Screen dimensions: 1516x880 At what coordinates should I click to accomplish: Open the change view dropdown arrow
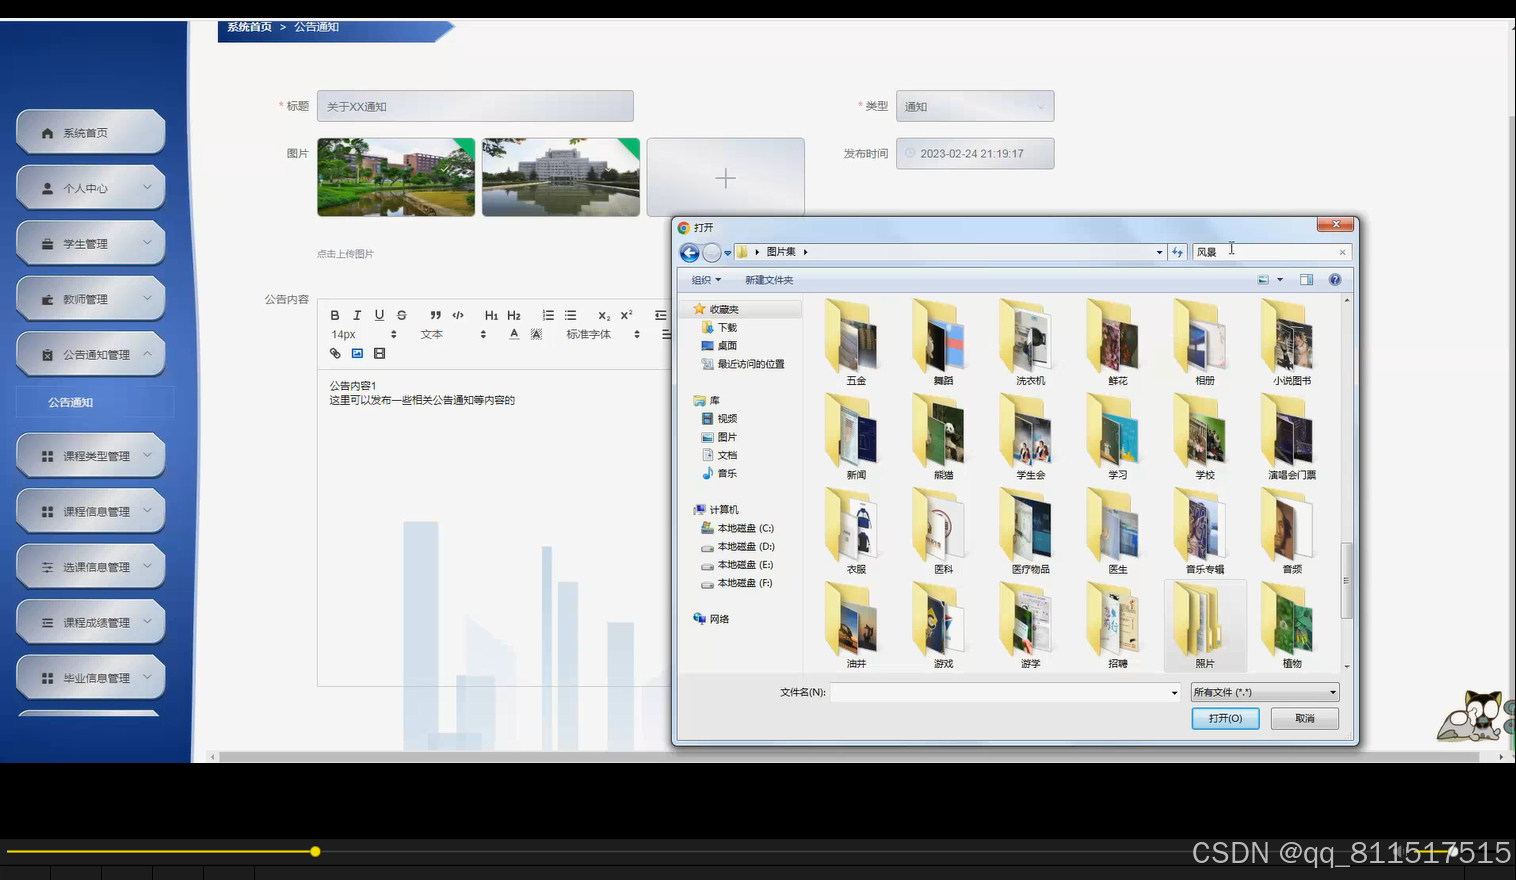click(x=1280, y=280)
